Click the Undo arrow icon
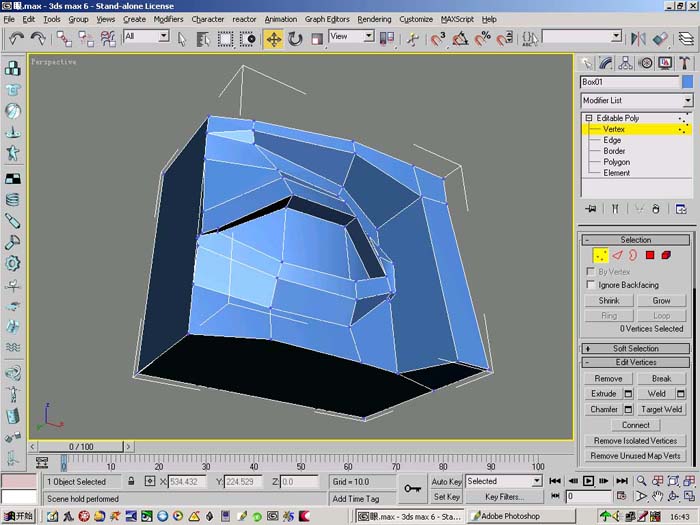The width and height of the screenshot is (700, 525). coord(16,39)
